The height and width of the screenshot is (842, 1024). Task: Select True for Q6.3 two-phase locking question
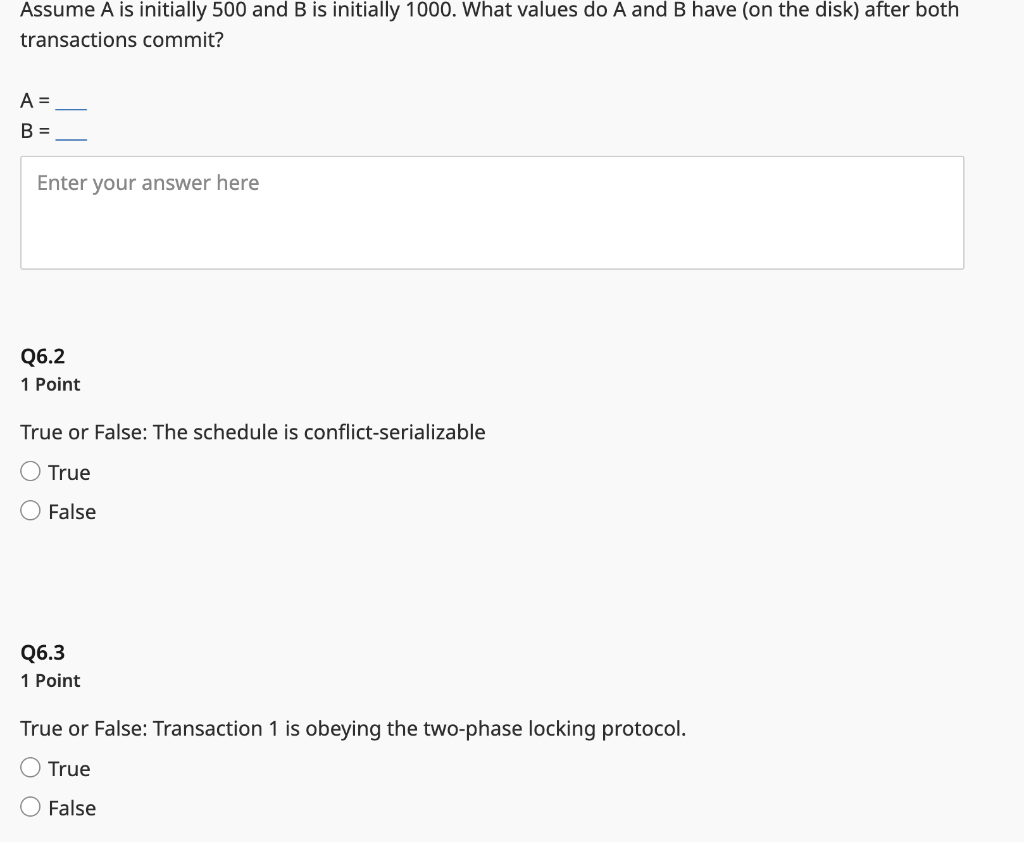click(30, 767)
